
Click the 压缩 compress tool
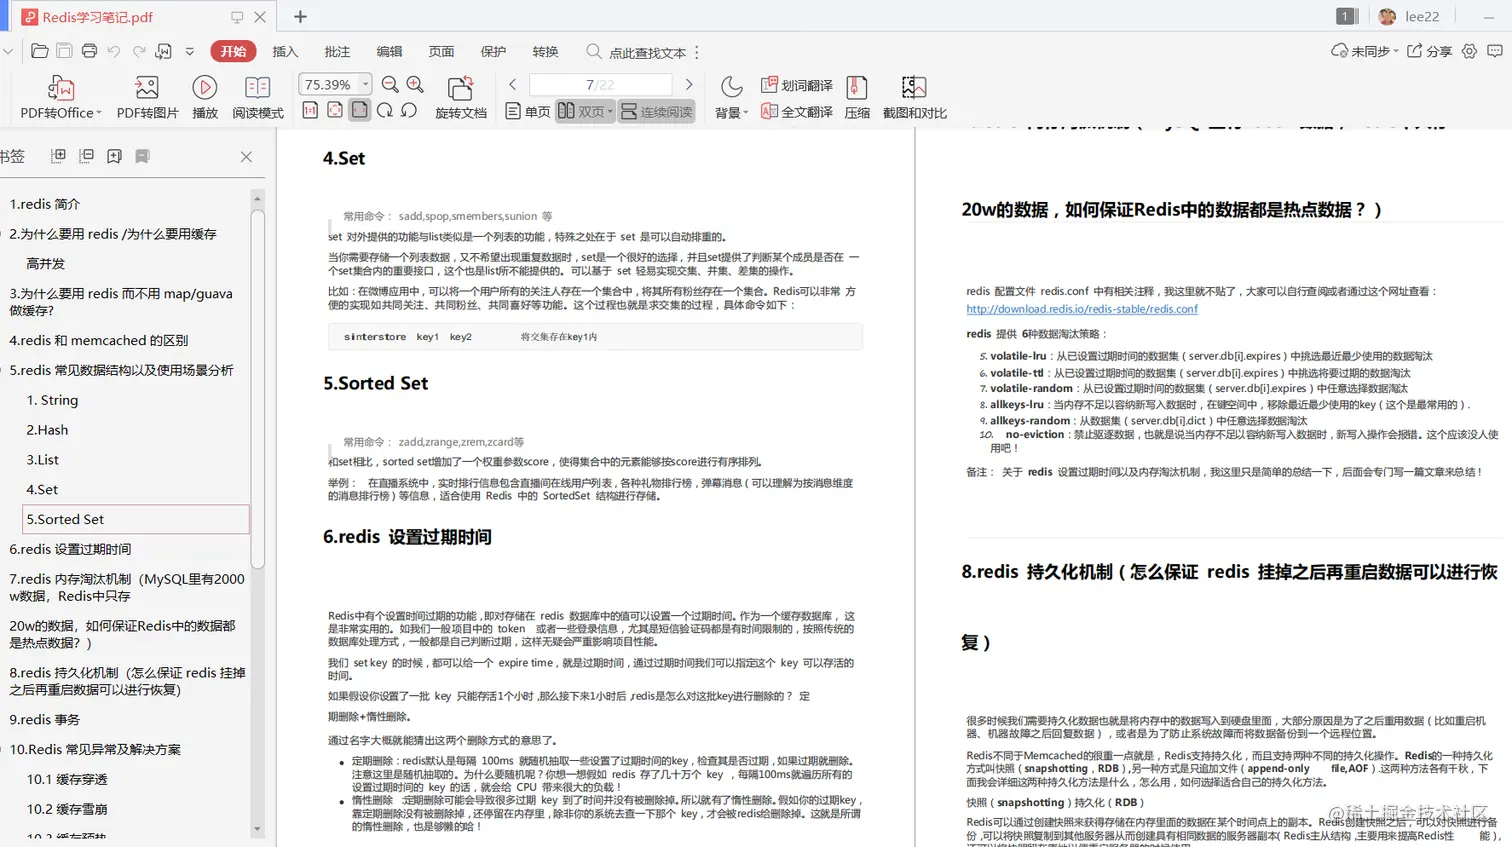[x=855, y=96]
